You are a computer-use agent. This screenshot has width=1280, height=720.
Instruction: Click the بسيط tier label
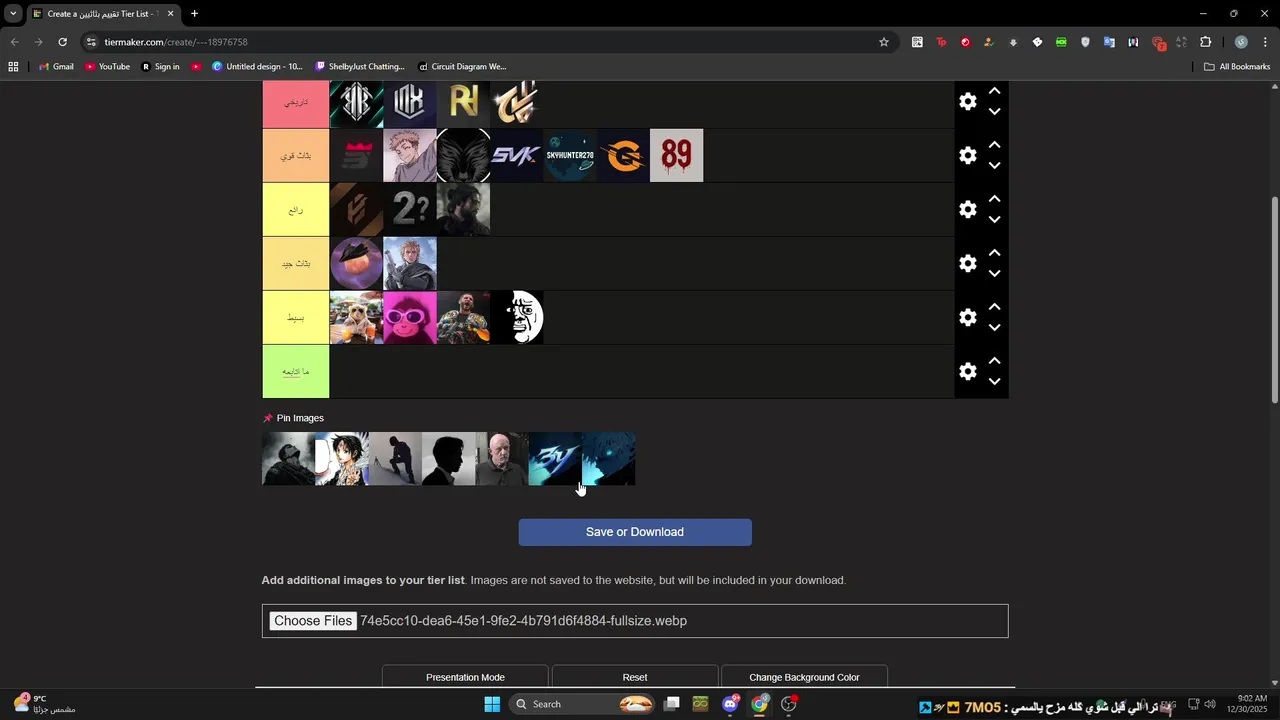(295, 317)
